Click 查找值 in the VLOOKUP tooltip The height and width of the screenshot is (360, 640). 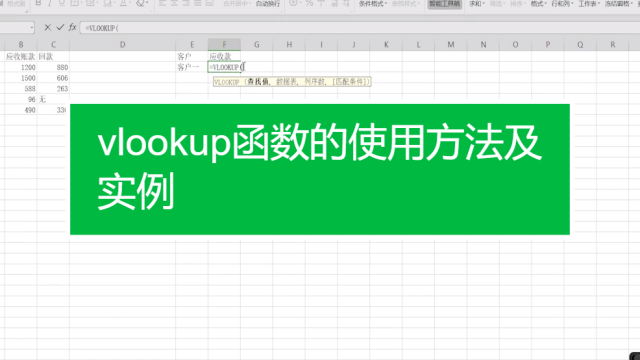(x=258, y=82)
